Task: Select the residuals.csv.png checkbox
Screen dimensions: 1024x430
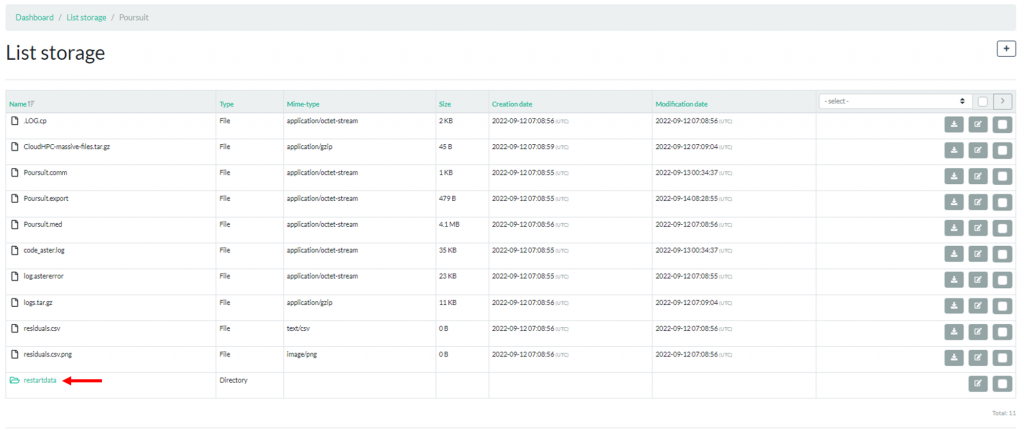Action: (1002, 357)
